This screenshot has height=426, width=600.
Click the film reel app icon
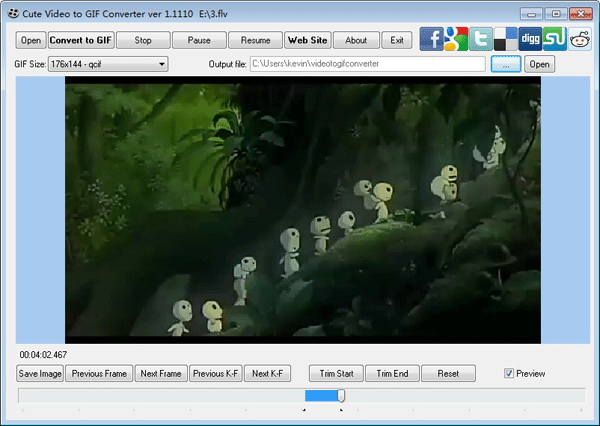[13, 14]
